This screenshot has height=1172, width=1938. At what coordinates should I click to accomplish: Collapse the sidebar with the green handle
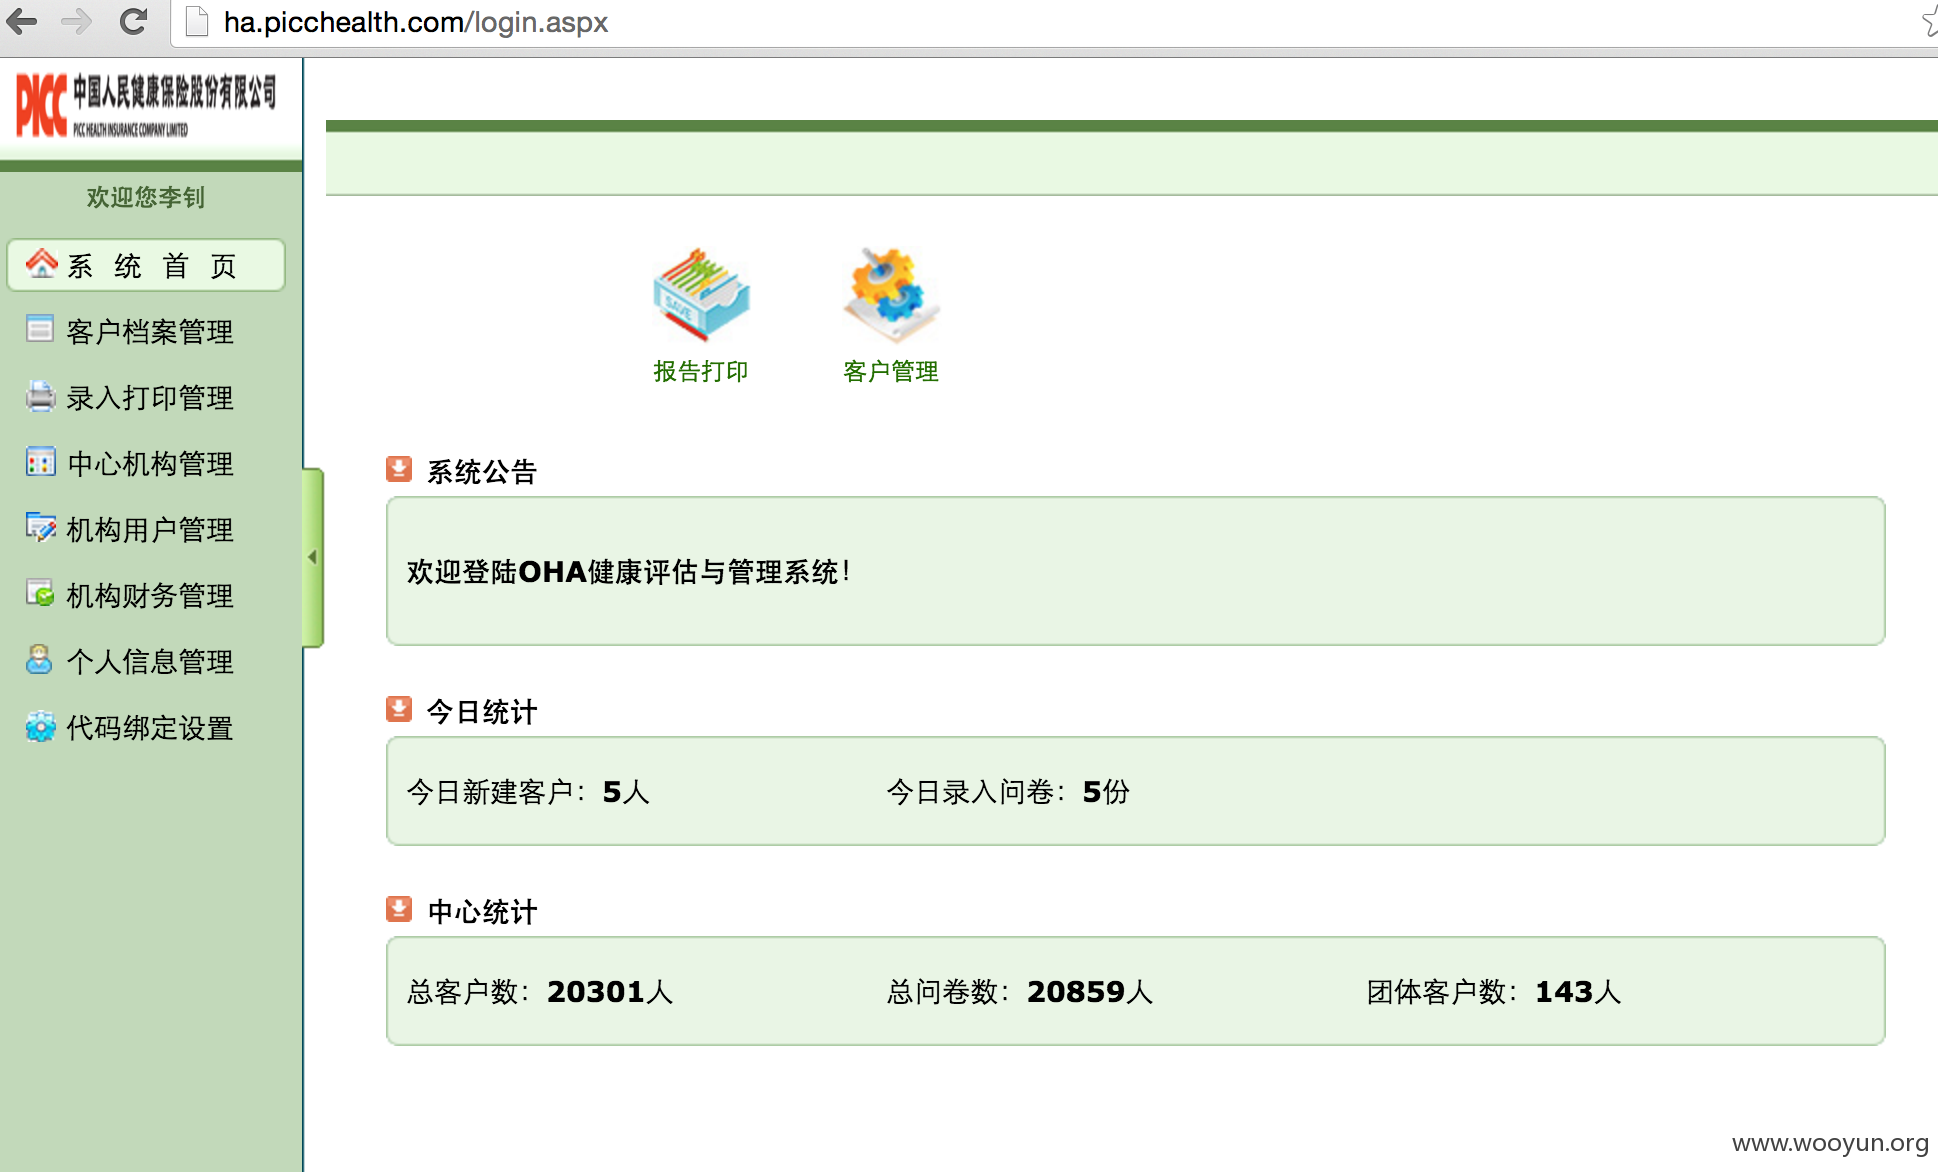tap(313, 557)
